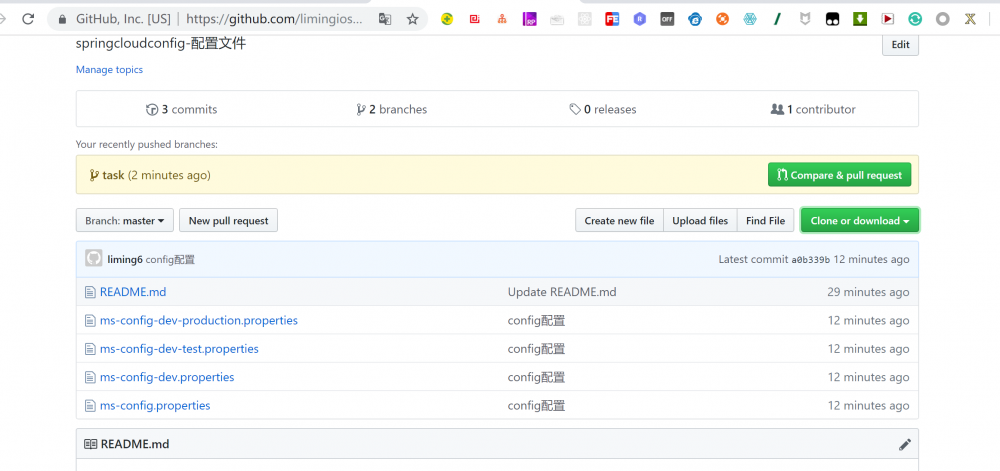Screen dimensions: 1000x471
Task: Open the orange sitemap extension icon
Action: pyautogui.click(x=503, y=19)
